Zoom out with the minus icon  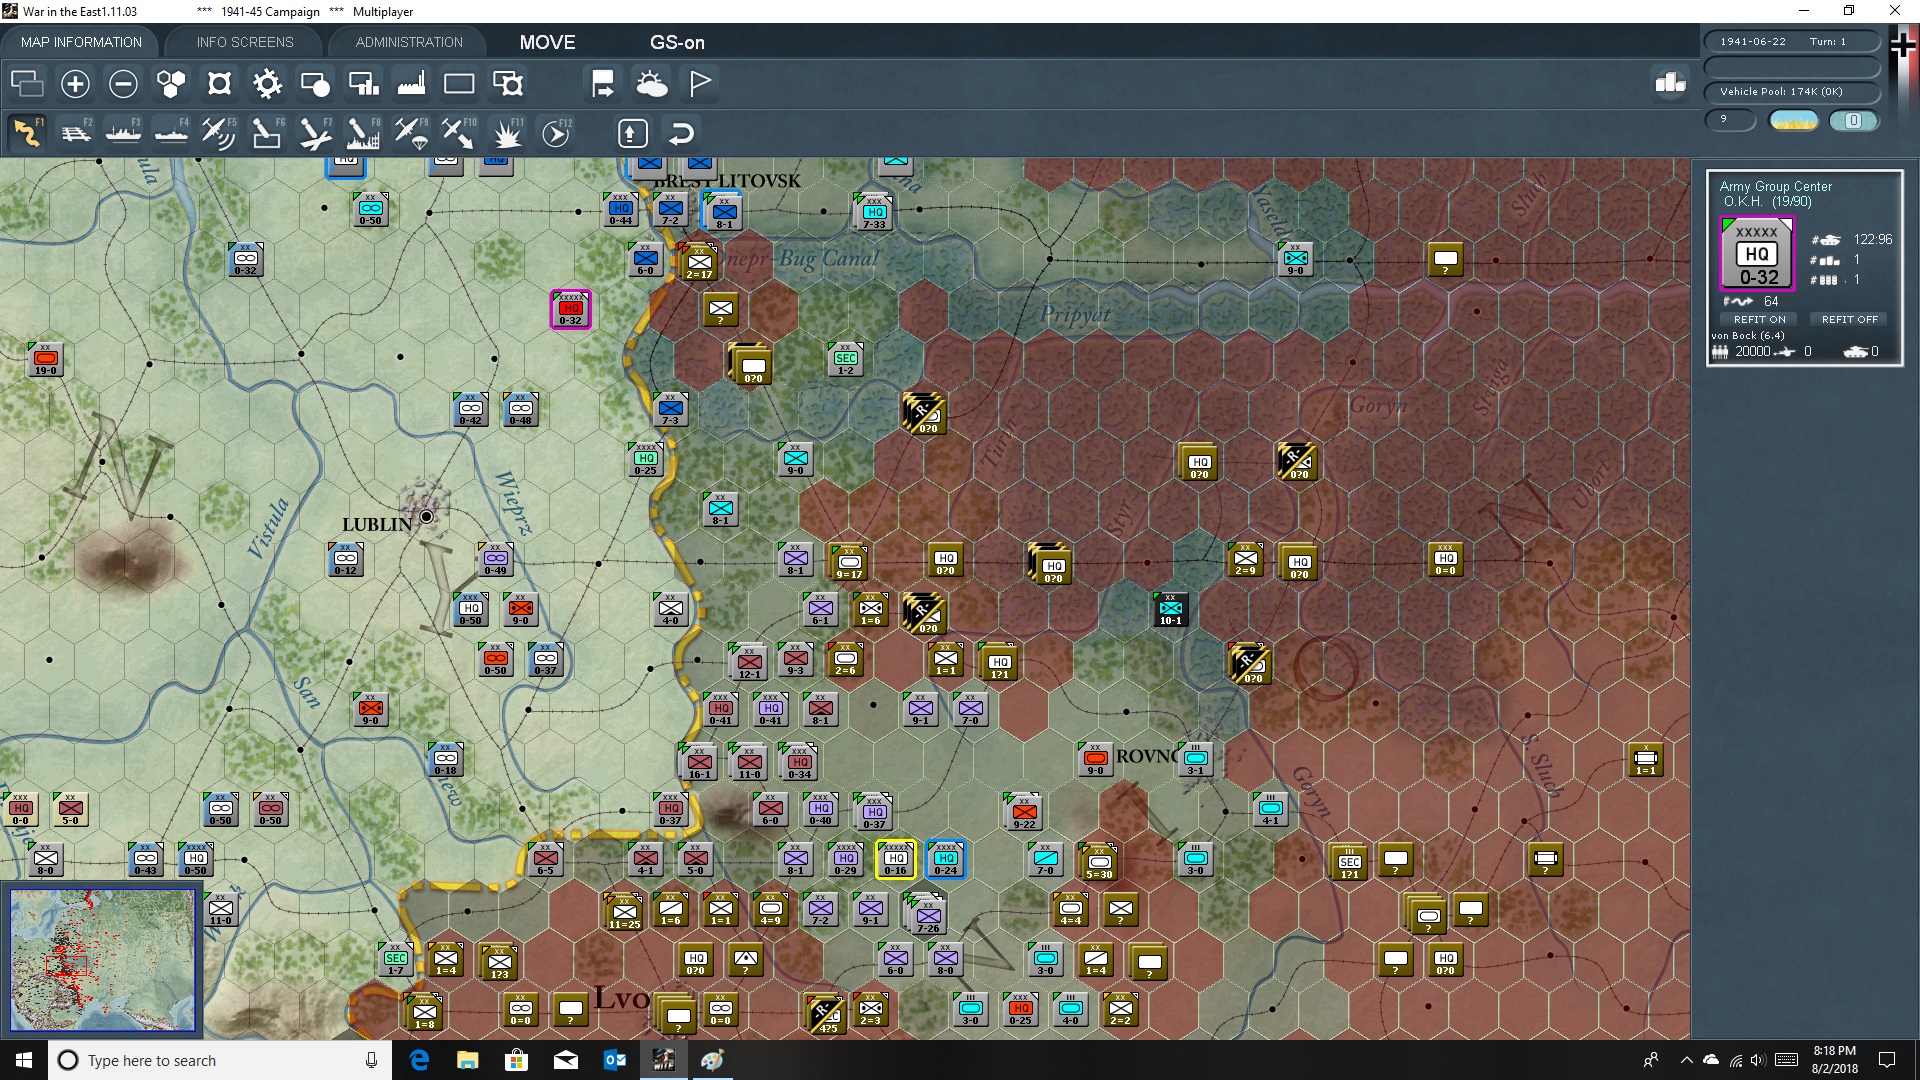(x=123, y=84)
